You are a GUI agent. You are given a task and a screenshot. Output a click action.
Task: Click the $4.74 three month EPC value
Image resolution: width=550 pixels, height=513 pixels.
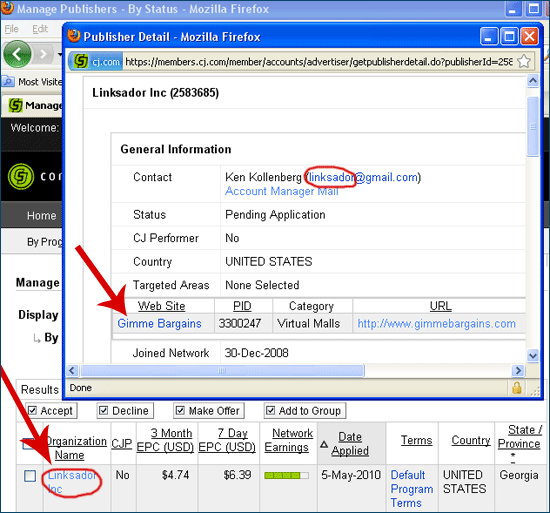click(175, 475)
